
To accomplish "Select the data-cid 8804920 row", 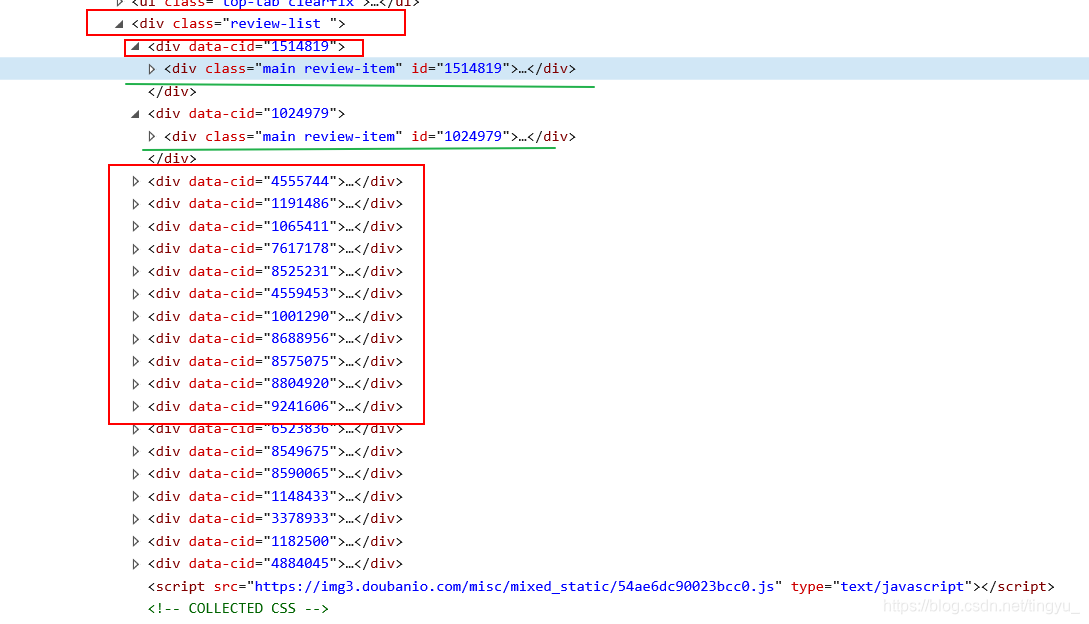I will [x=275, y=384].
